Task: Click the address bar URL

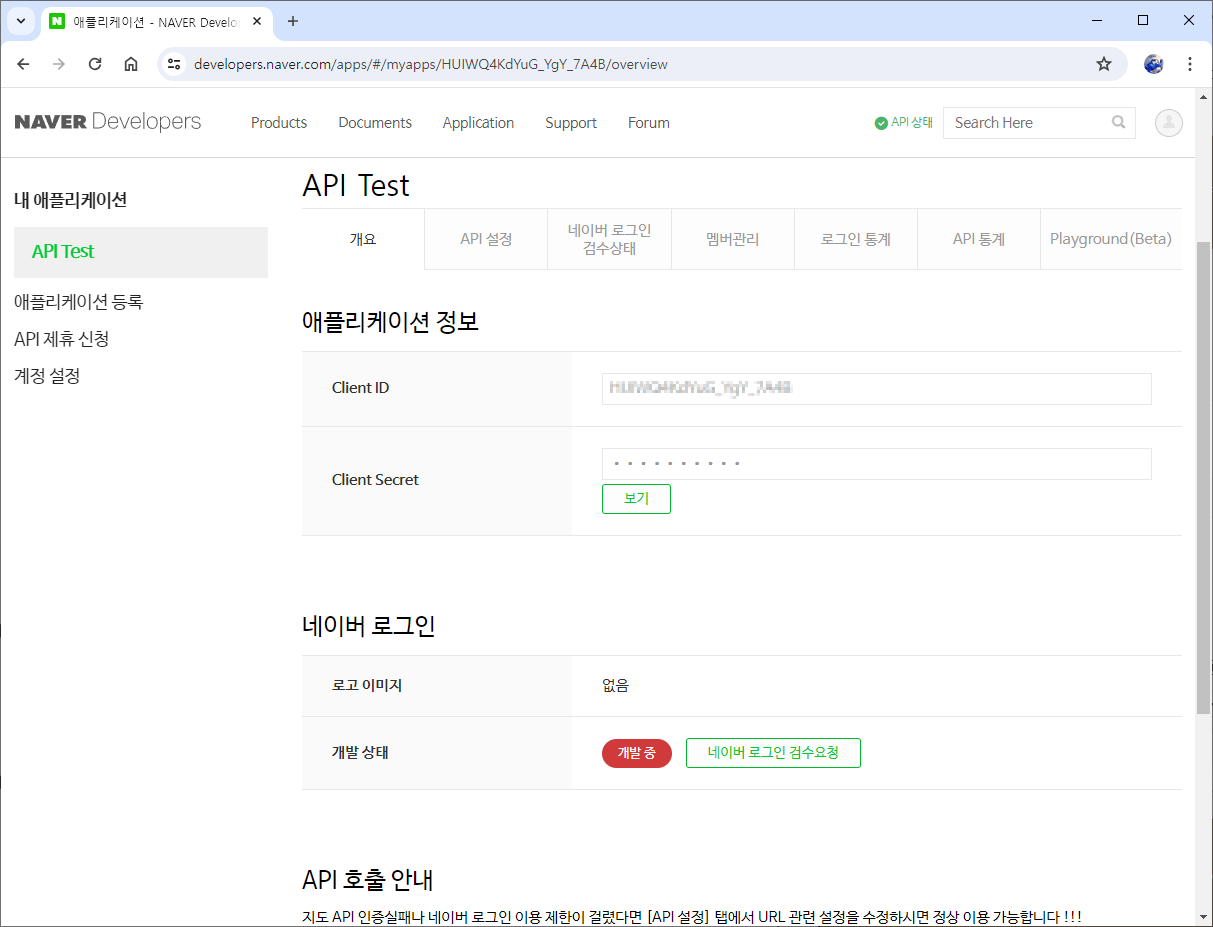Action: click(431, 64)
